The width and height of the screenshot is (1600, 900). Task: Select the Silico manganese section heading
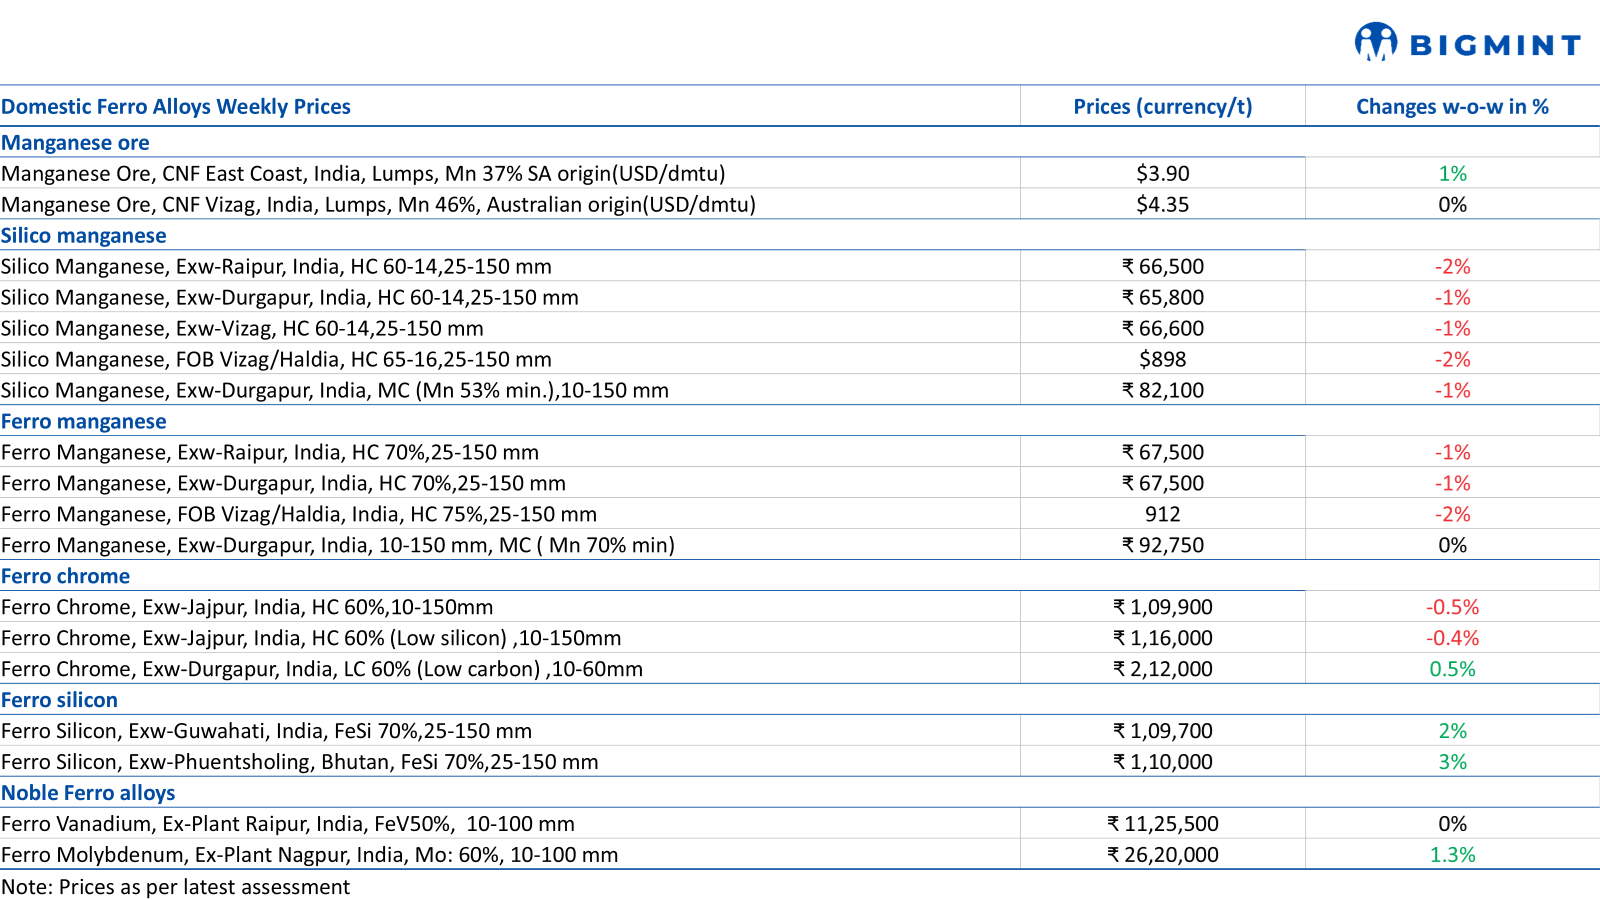coord(84,236)
